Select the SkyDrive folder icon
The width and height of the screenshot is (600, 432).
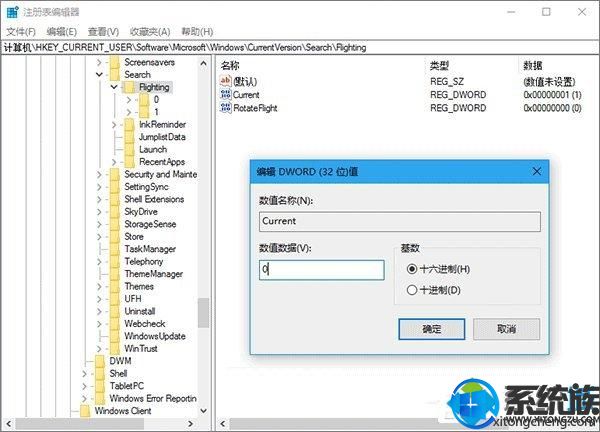coord(115,212)
